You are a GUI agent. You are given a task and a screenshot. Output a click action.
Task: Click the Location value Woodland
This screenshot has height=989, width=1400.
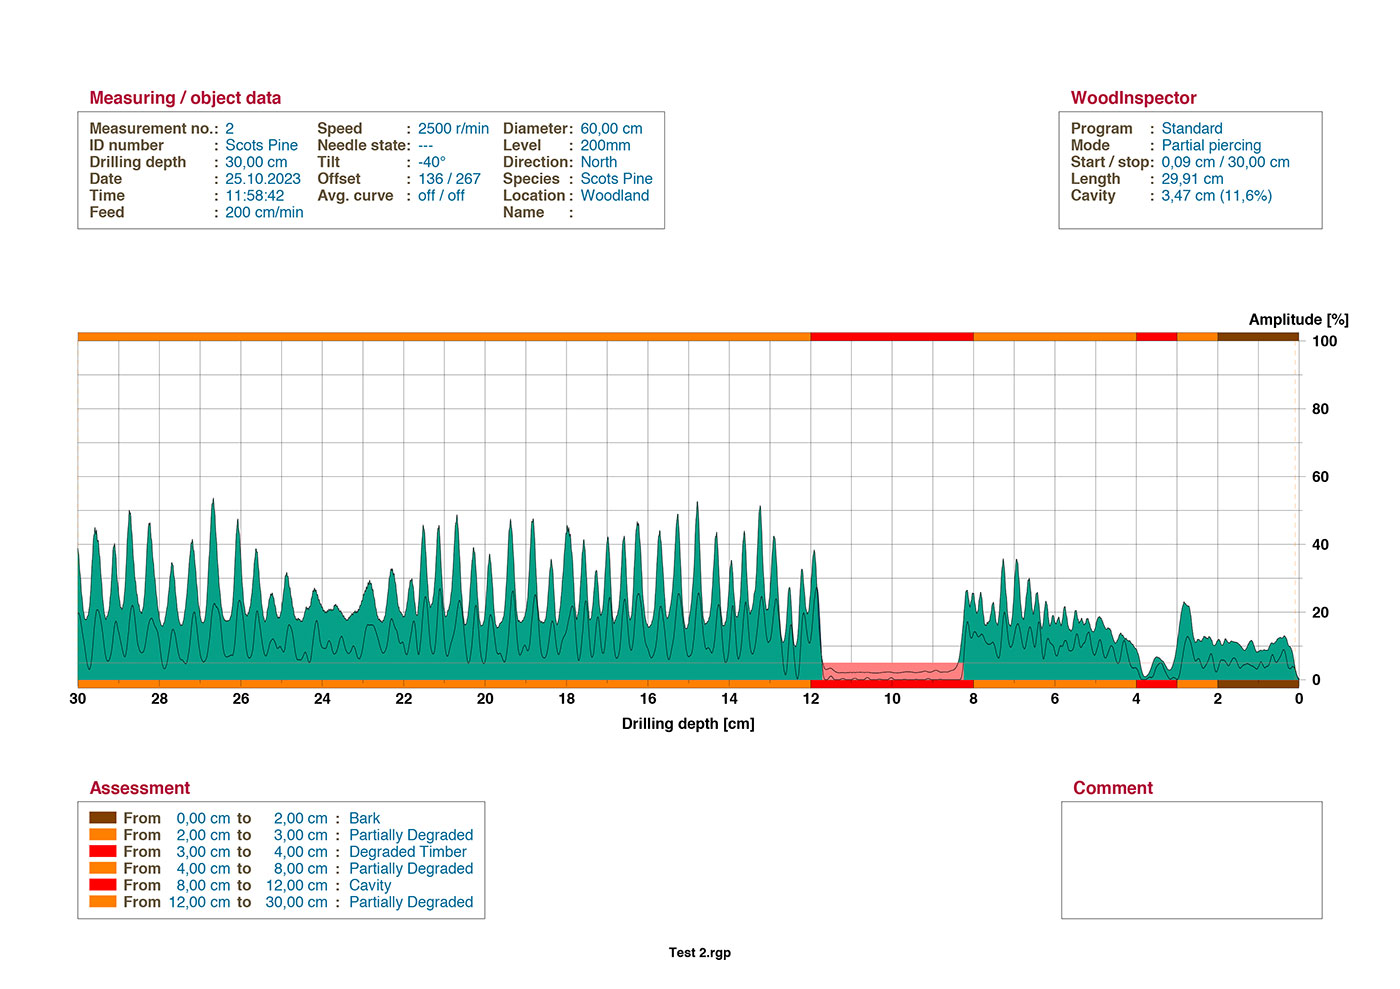point(615,196)
